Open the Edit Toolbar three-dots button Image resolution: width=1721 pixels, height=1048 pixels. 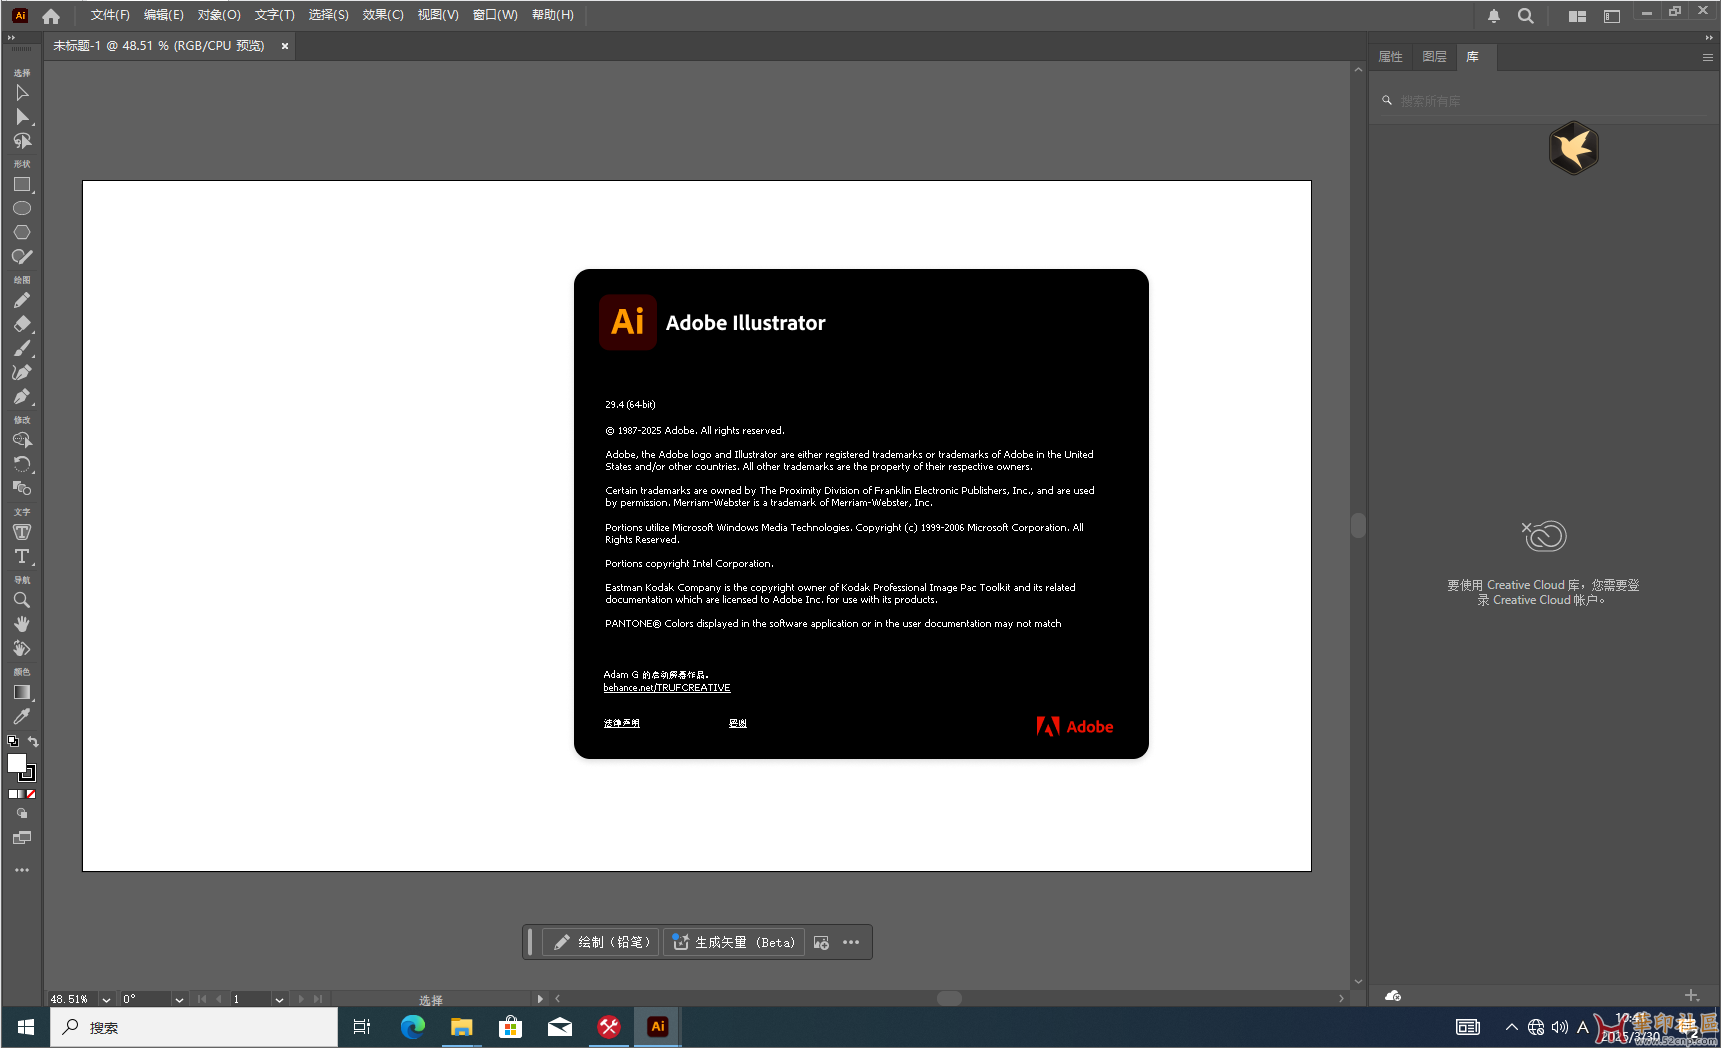click(22, 870)
